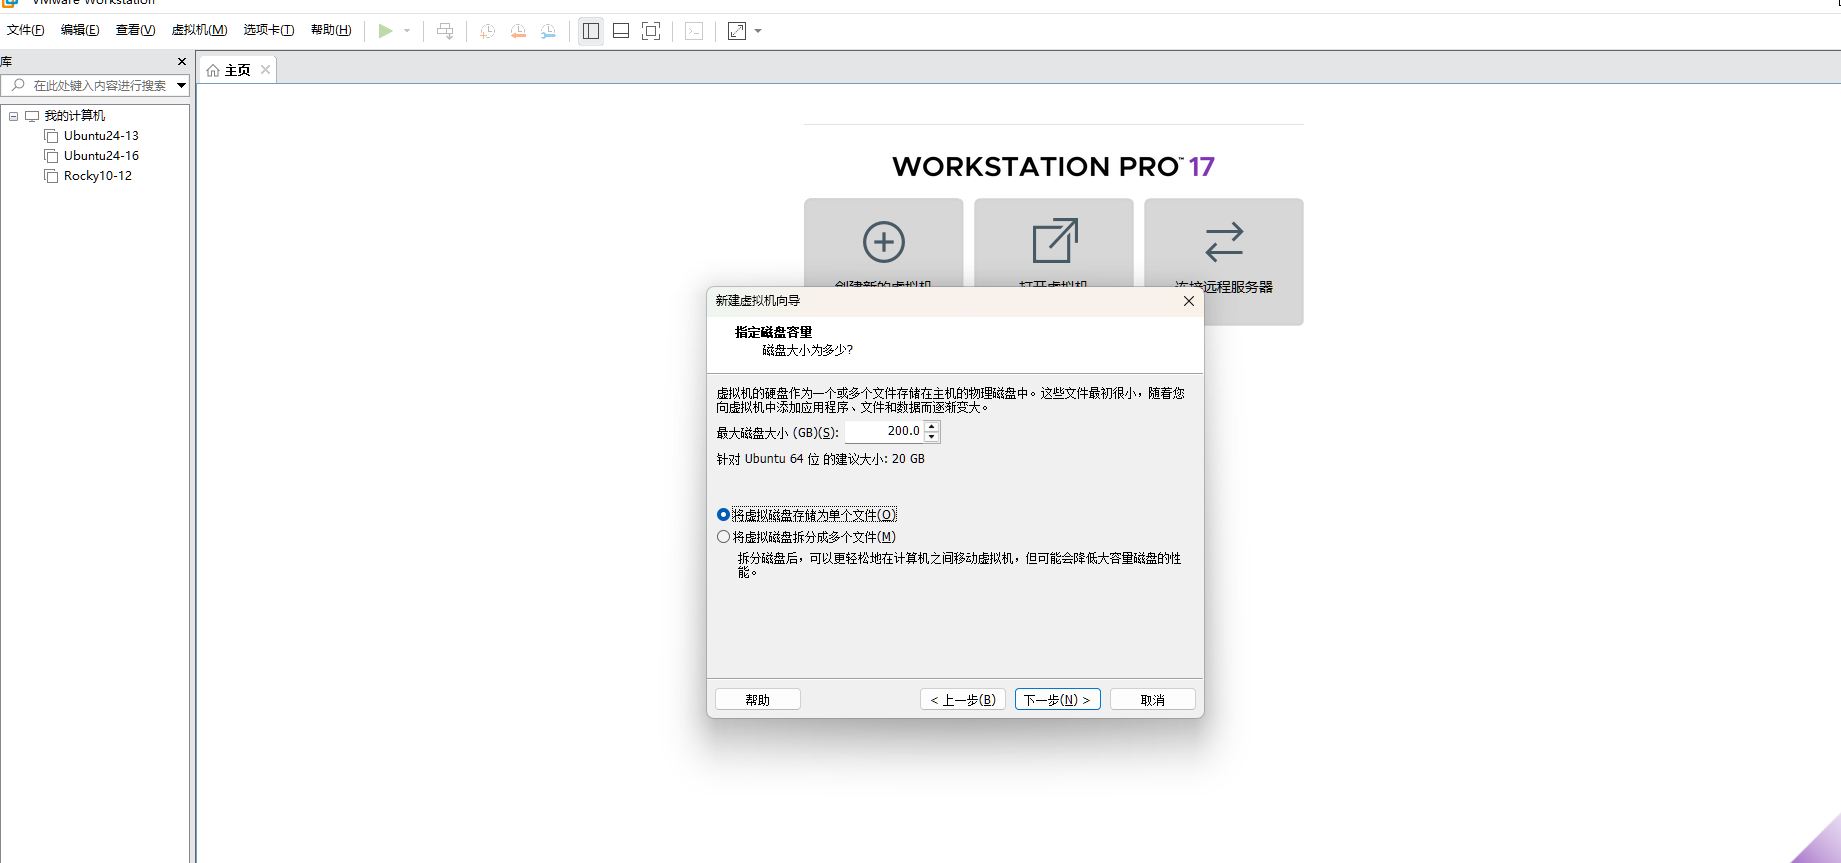This screenshot has height=863, width=1841.
Task: Select the Ubuntu24-13 virtual machine
Action: click(101, 136)
